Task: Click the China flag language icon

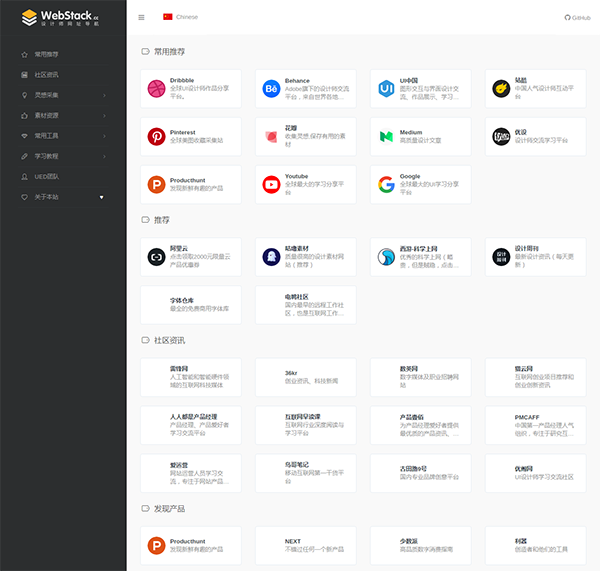Action: pyautogui.click(x=168, y=17)
